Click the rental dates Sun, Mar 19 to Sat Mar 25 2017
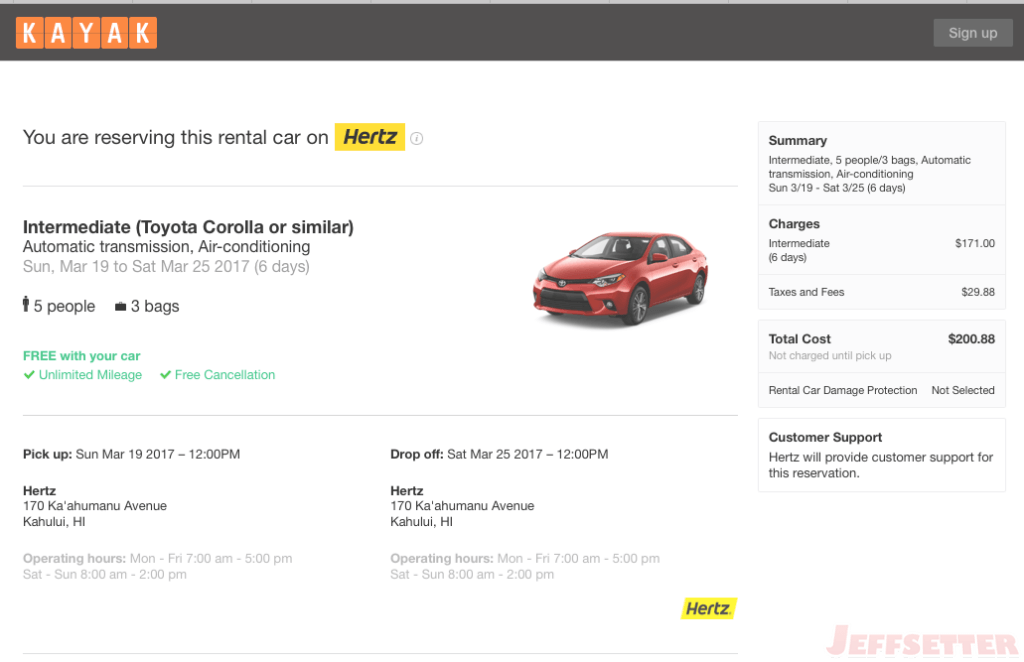This screenshot has height=662, width=1024. (x=166, y=266)
